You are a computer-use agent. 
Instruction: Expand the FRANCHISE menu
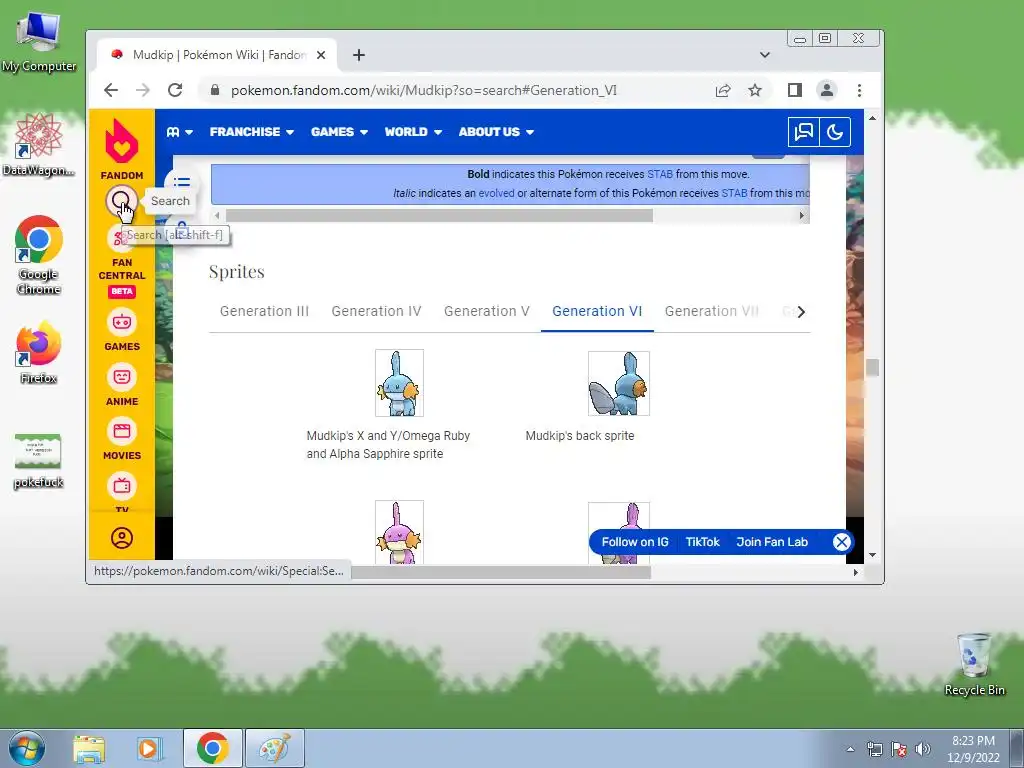click(252, 132)
